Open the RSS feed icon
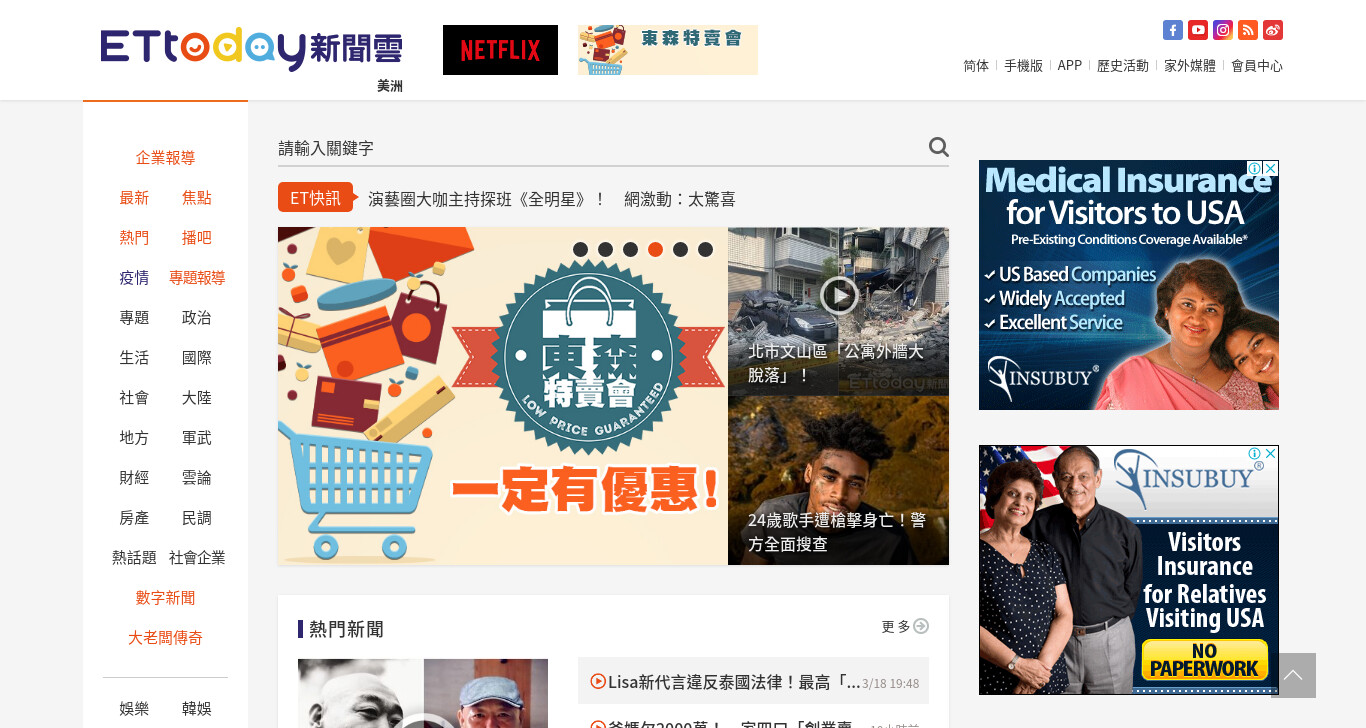This screenshot has height=728, width=1366. pyautogui.click(x=1248, y=30)
